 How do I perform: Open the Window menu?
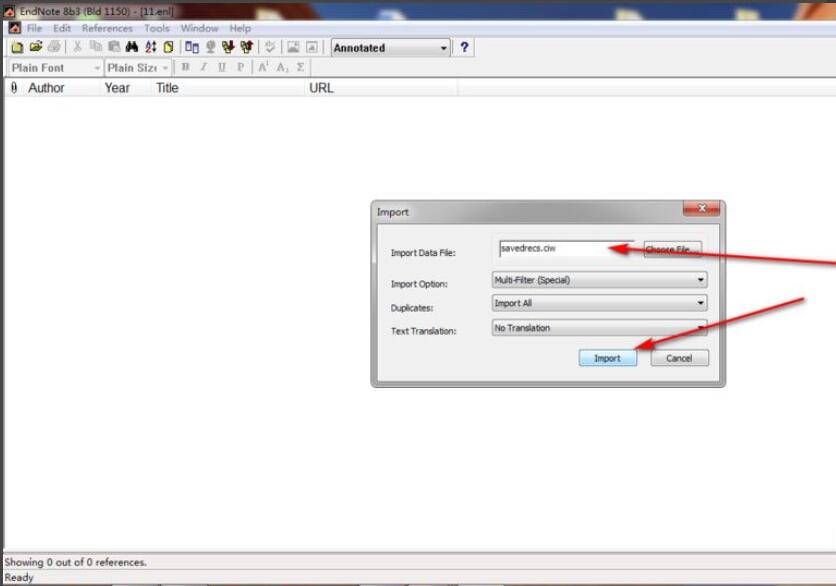click(199, 28)
